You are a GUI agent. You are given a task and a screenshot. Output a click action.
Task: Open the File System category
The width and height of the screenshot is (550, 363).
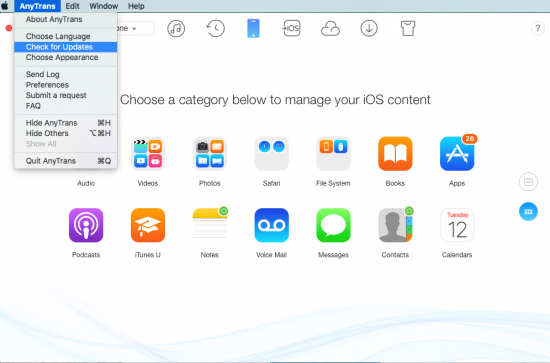click(x=333, y=154)
